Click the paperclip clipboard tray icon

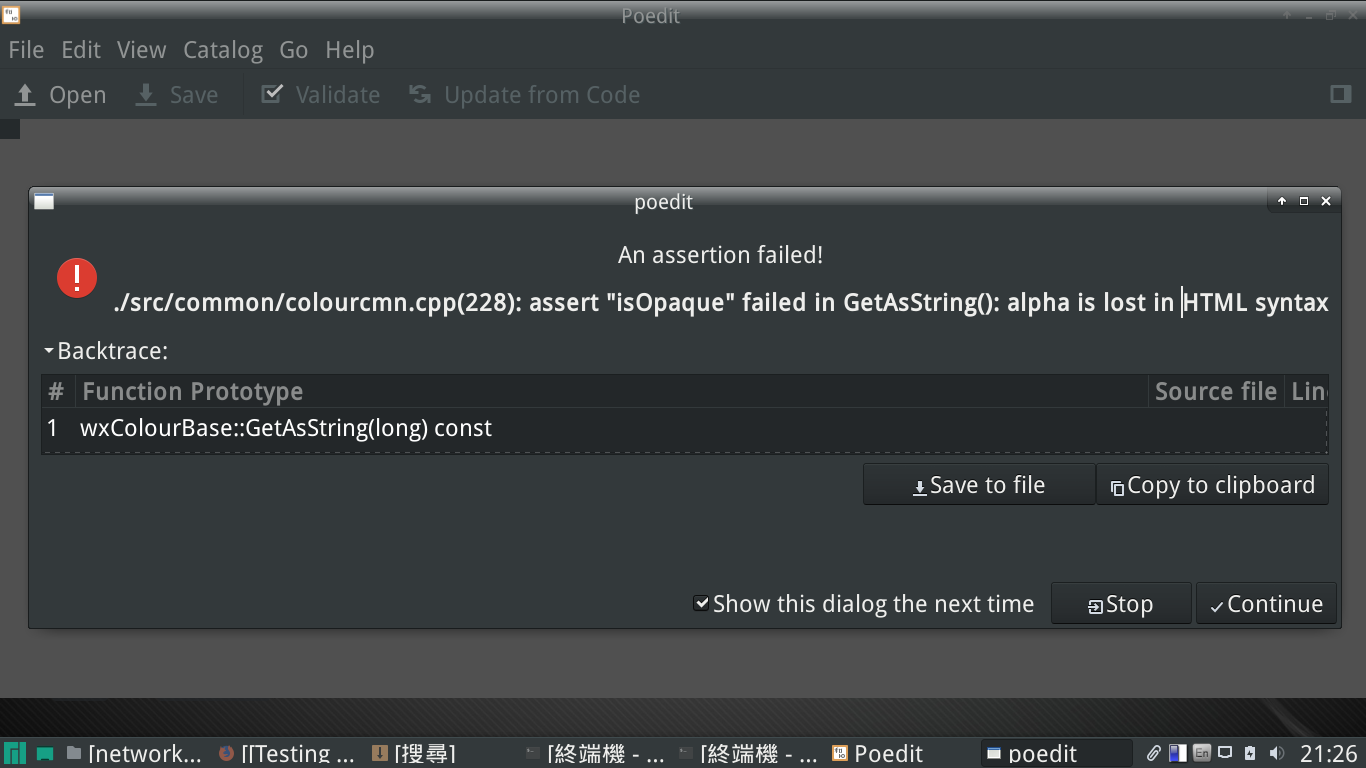[x=1153, y=753]
